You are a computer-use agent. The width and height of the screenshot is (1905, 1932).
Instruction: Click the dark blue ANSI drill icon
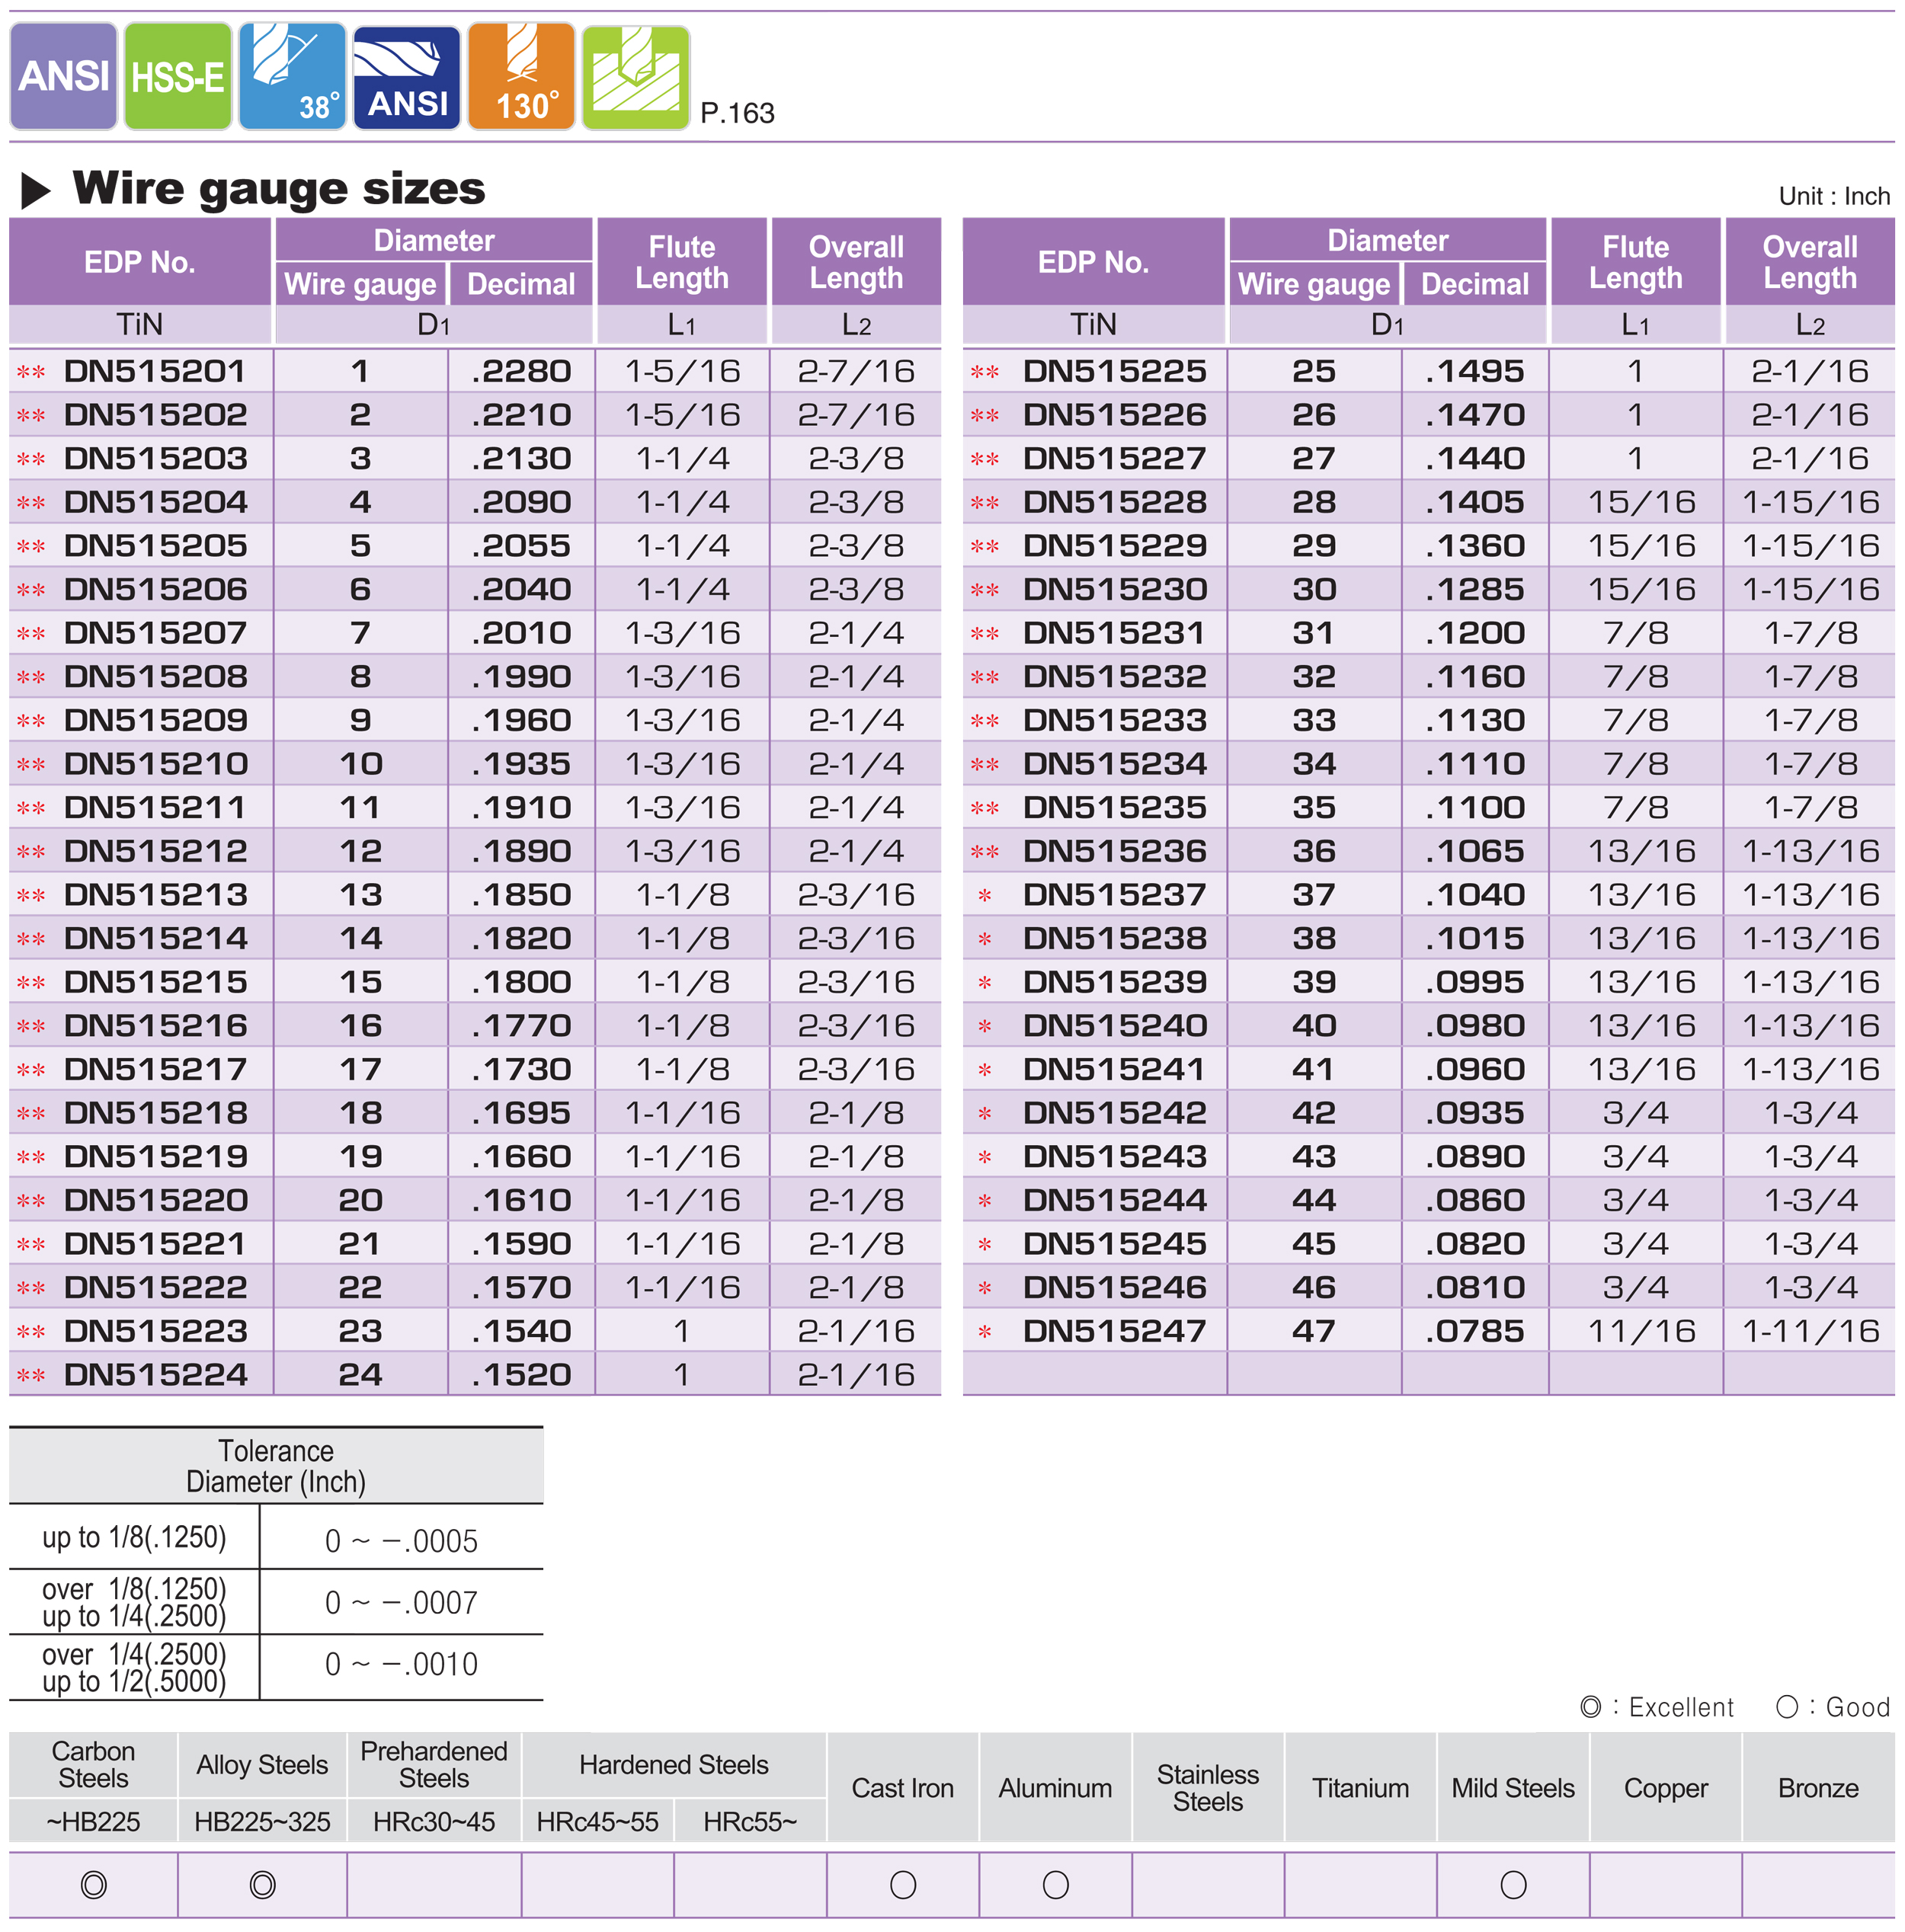(407, 76)
